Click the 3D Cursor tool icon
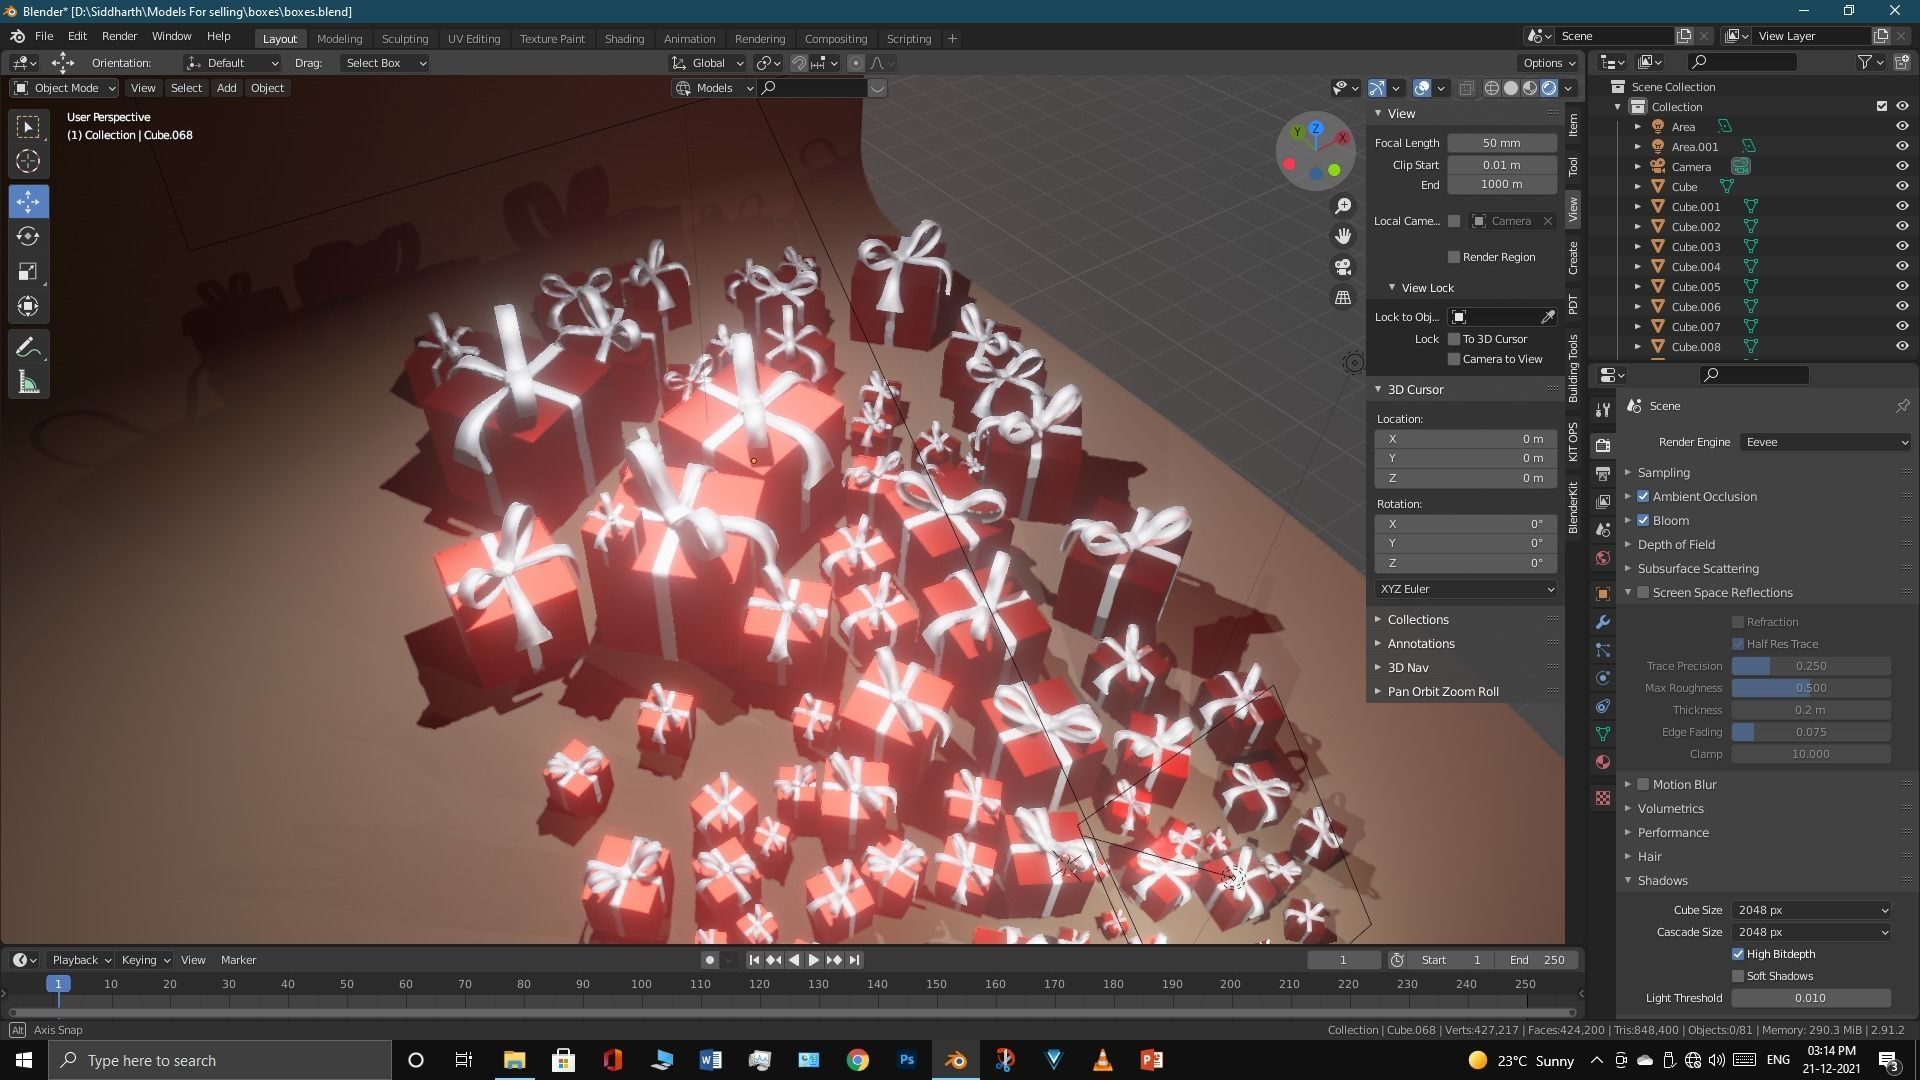The image size is (1920, 1080). [x=28, y=162]
